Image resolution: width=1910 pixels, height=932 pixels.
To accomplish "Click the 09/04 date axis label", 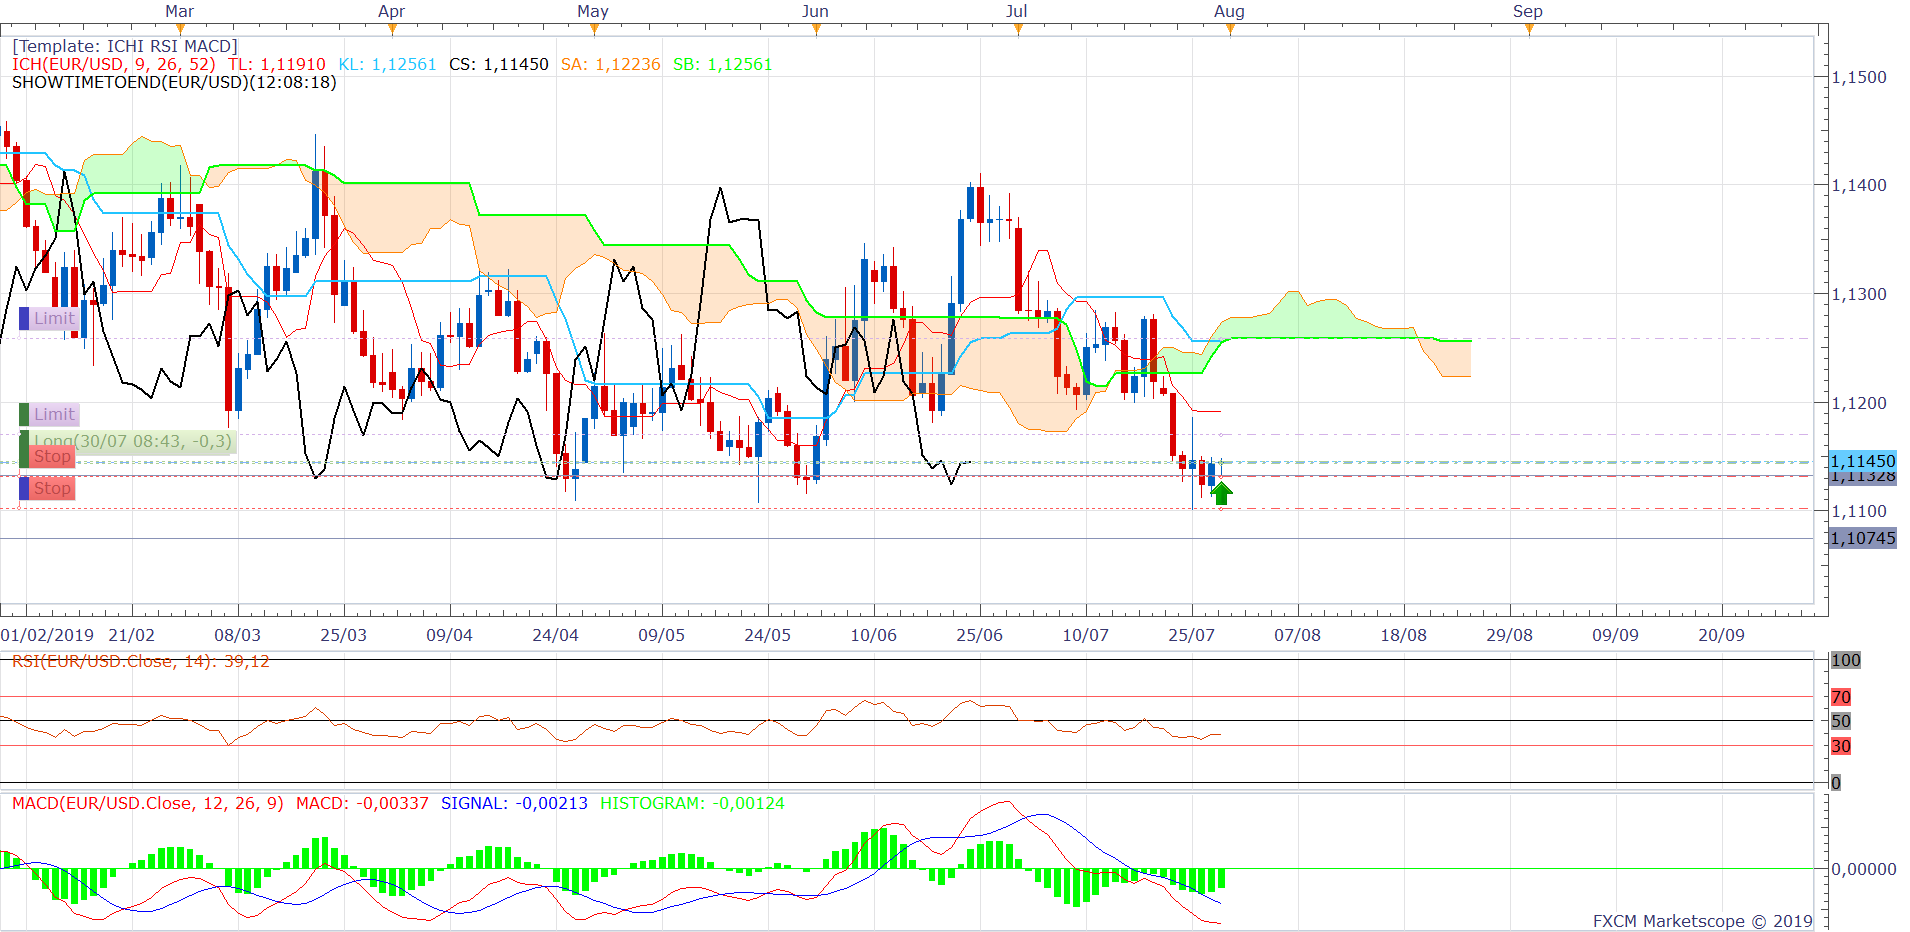I will tap(450, 635).
